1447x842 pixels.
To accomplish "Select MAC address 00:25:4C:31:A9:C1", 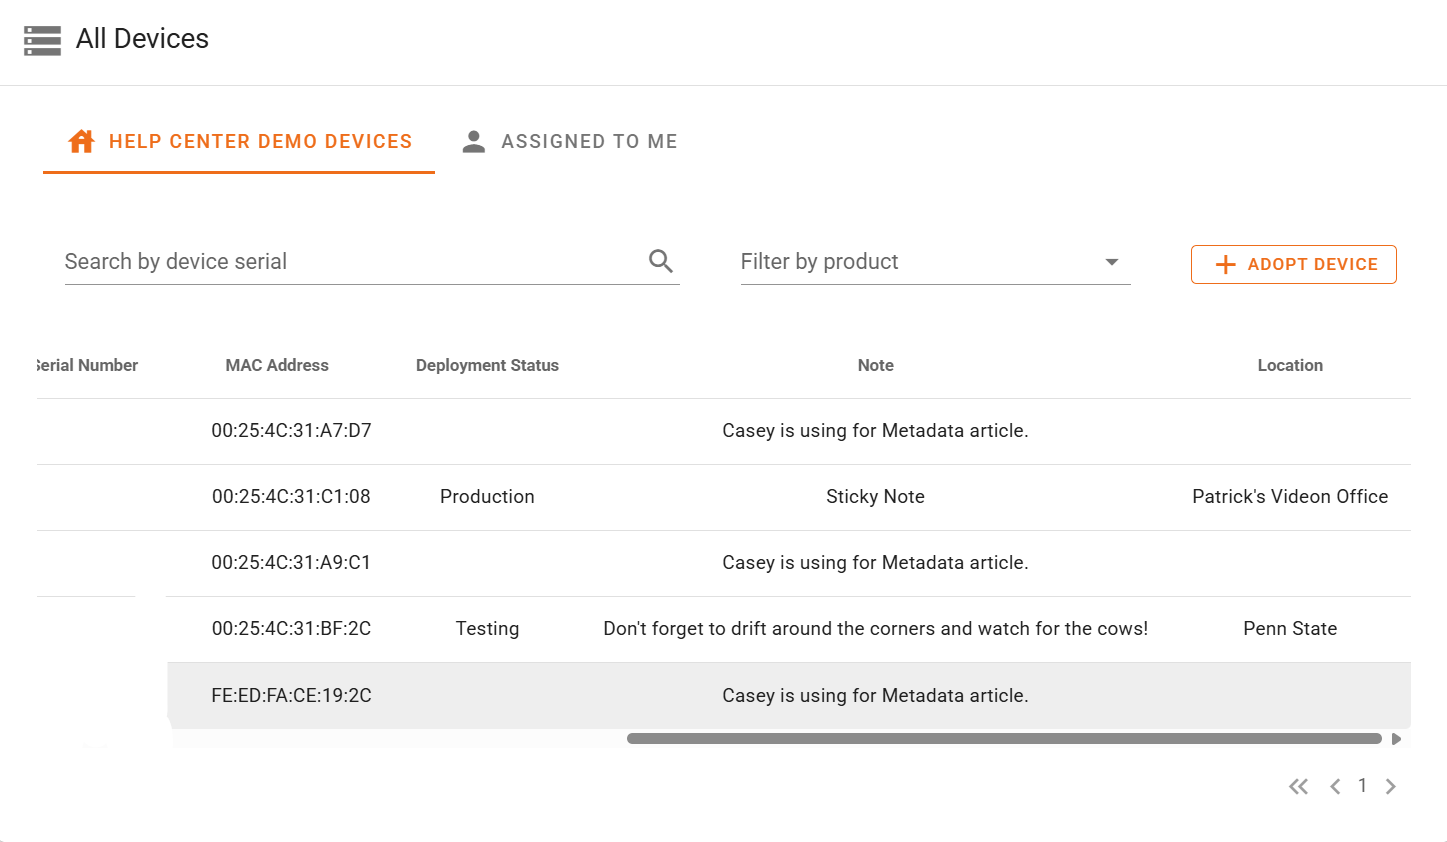I will 291,562.
